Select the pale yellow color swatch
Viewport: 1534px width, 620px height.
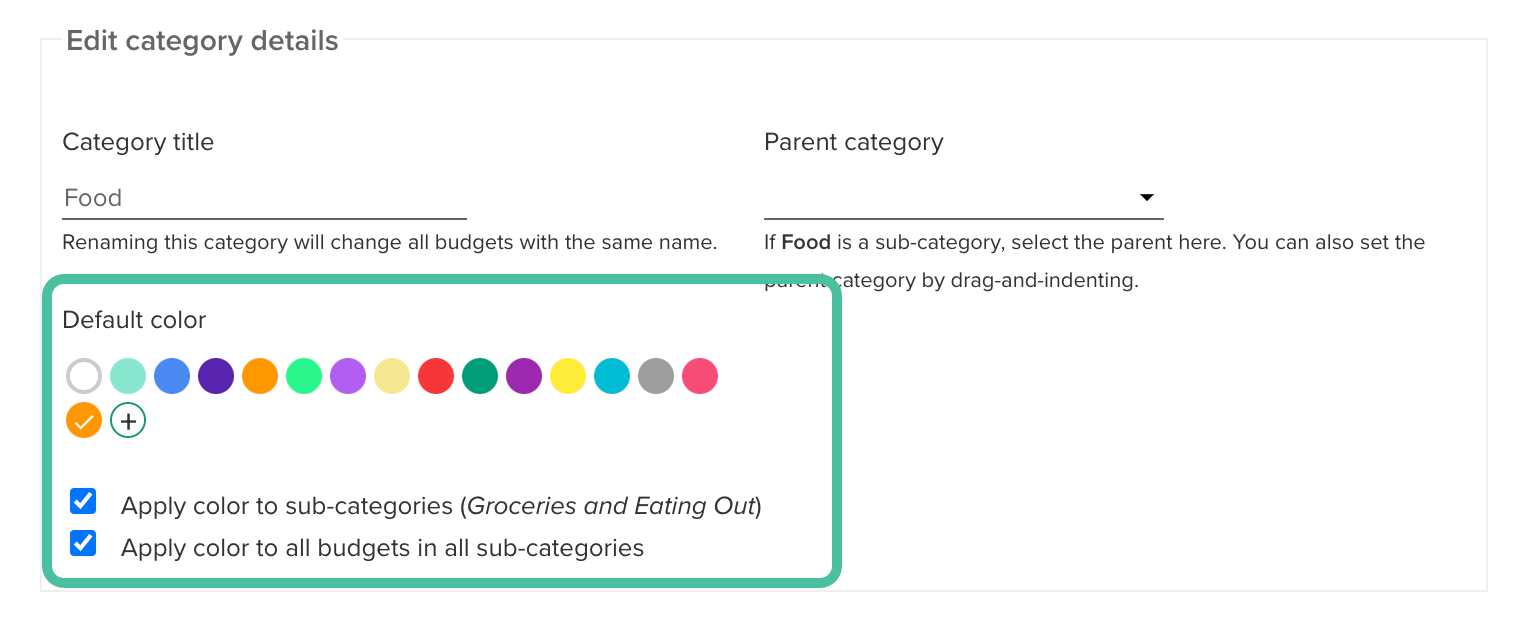392,377
